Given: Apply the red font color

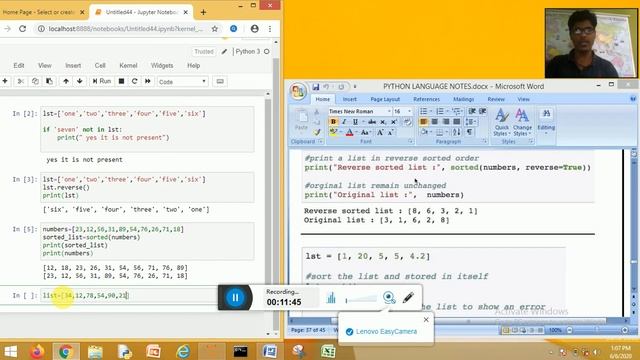Looking at the screenshot, I should pos(349,132).
